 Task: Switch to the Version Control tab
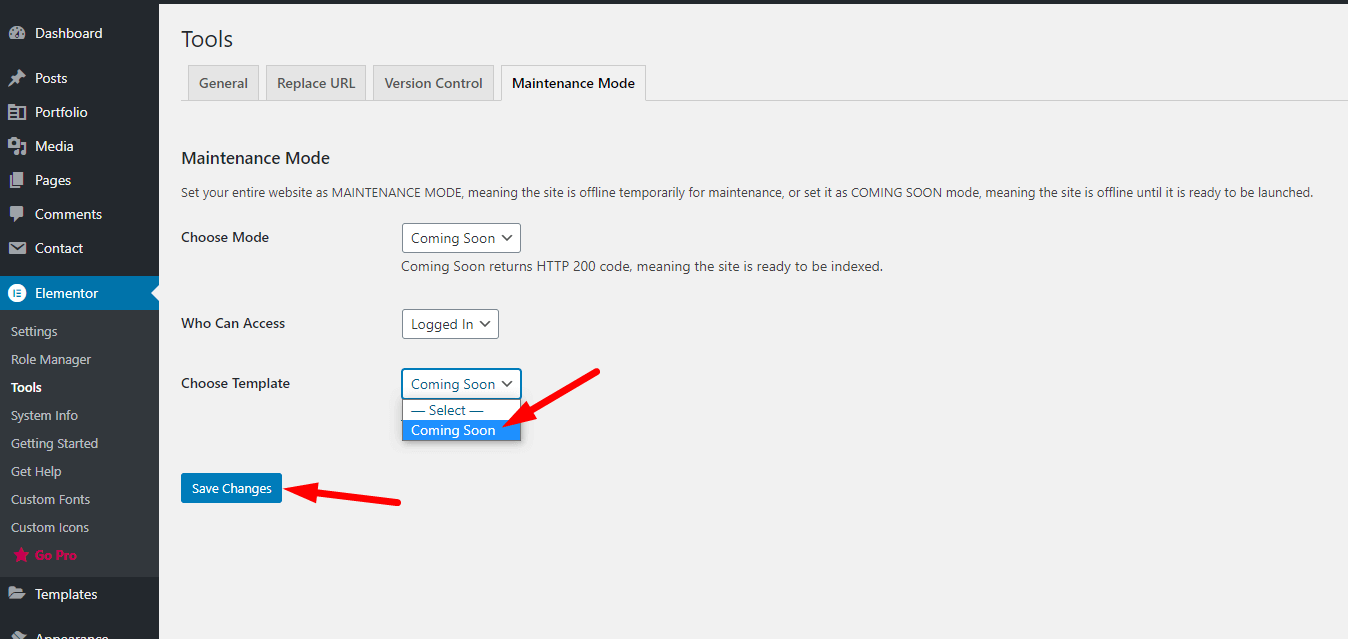click(433, 83)
